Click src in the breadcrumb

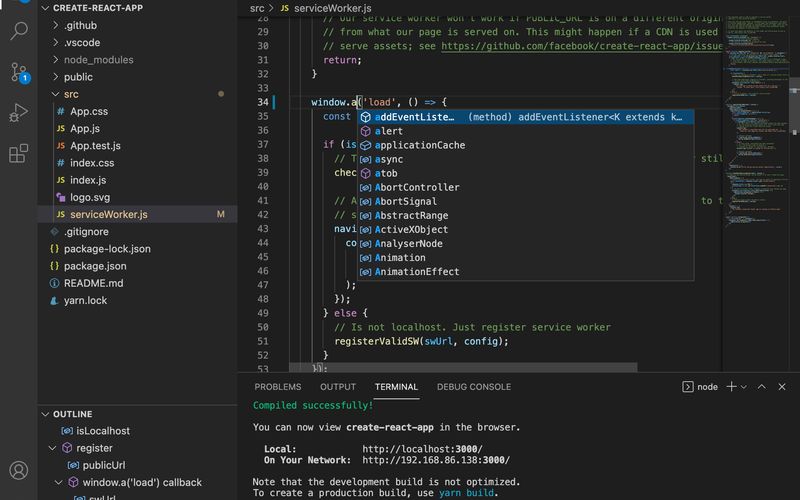point(257,8)
